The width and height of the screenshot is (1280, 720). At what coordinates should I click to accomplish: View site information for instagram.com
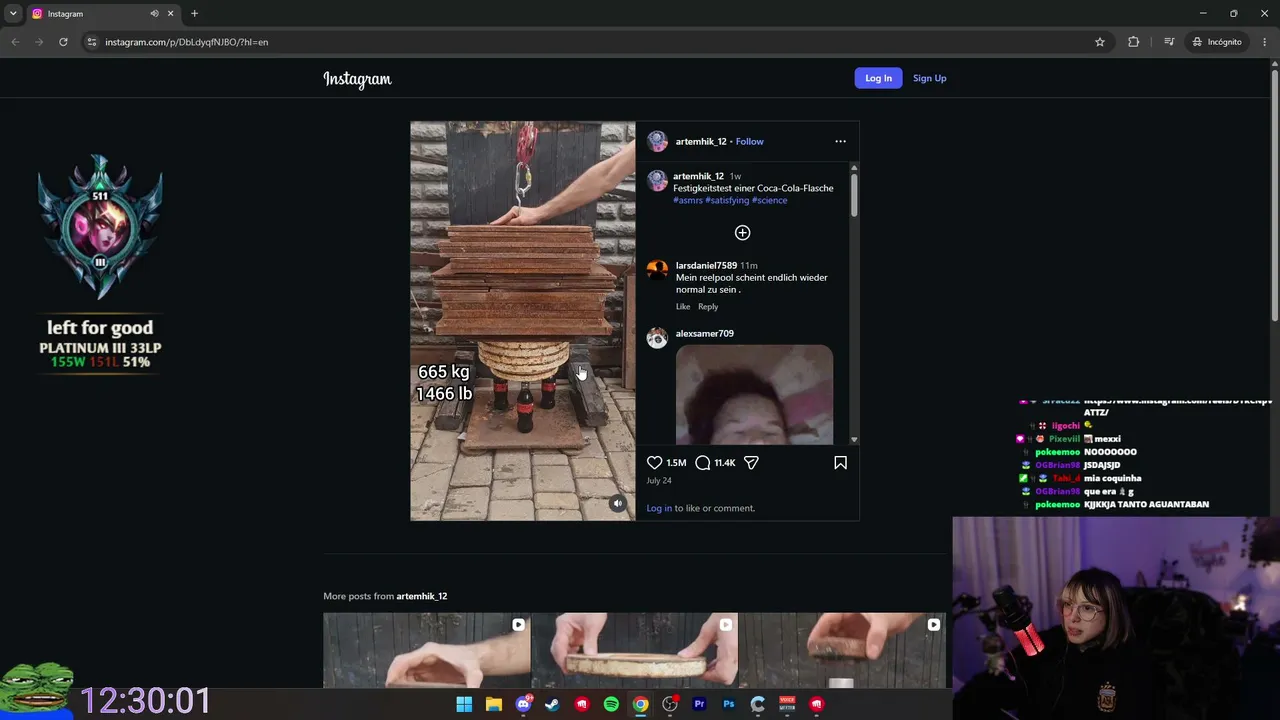pos(92,42)
